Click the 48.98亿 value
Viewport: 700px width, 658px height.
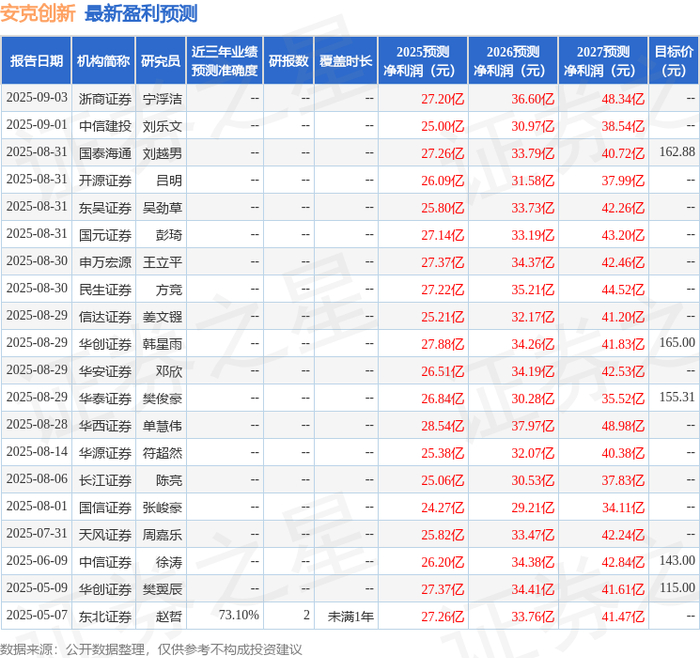coord(623,425)
